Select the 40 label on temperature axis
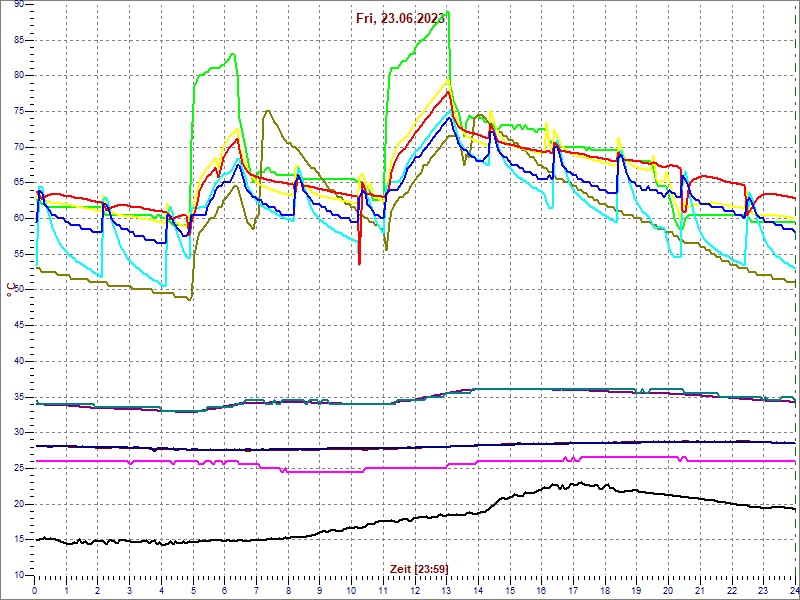The image size is (800, 600). click(19, 361)
